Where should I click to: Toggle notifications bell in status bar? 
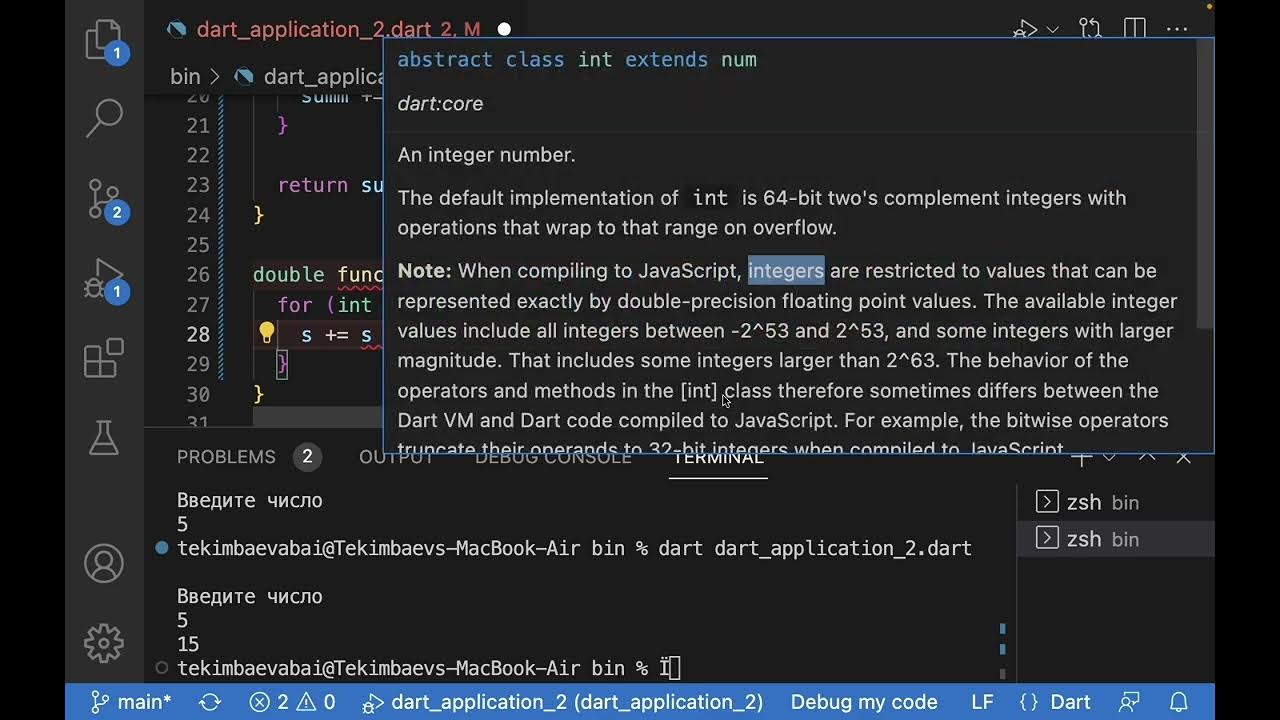pyautogui.click(x=1179, y=702)
